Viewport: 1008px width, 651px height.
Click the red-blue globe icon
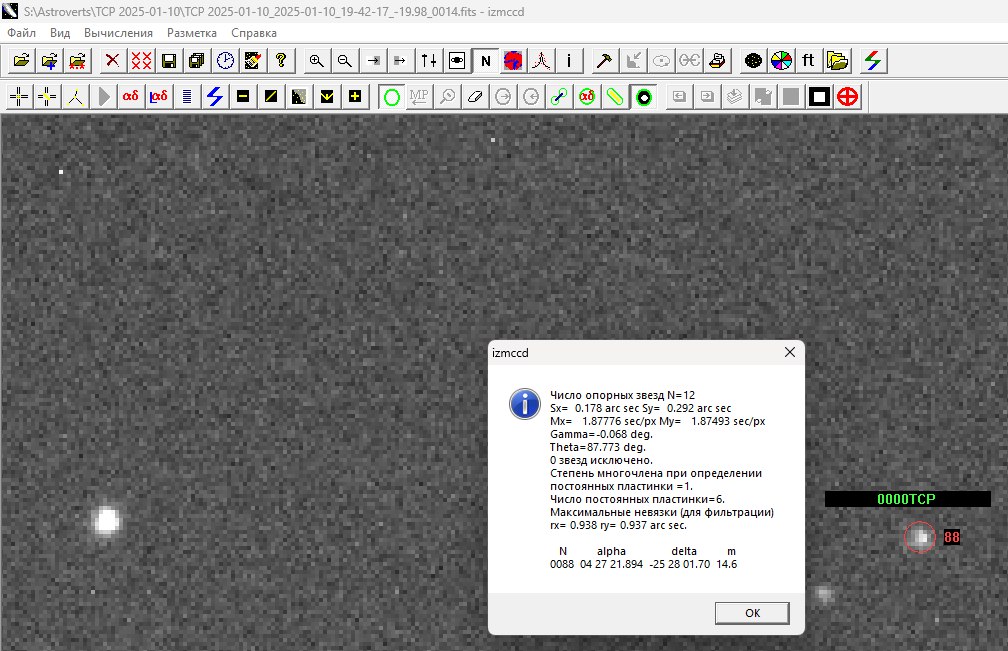[513, 61]
